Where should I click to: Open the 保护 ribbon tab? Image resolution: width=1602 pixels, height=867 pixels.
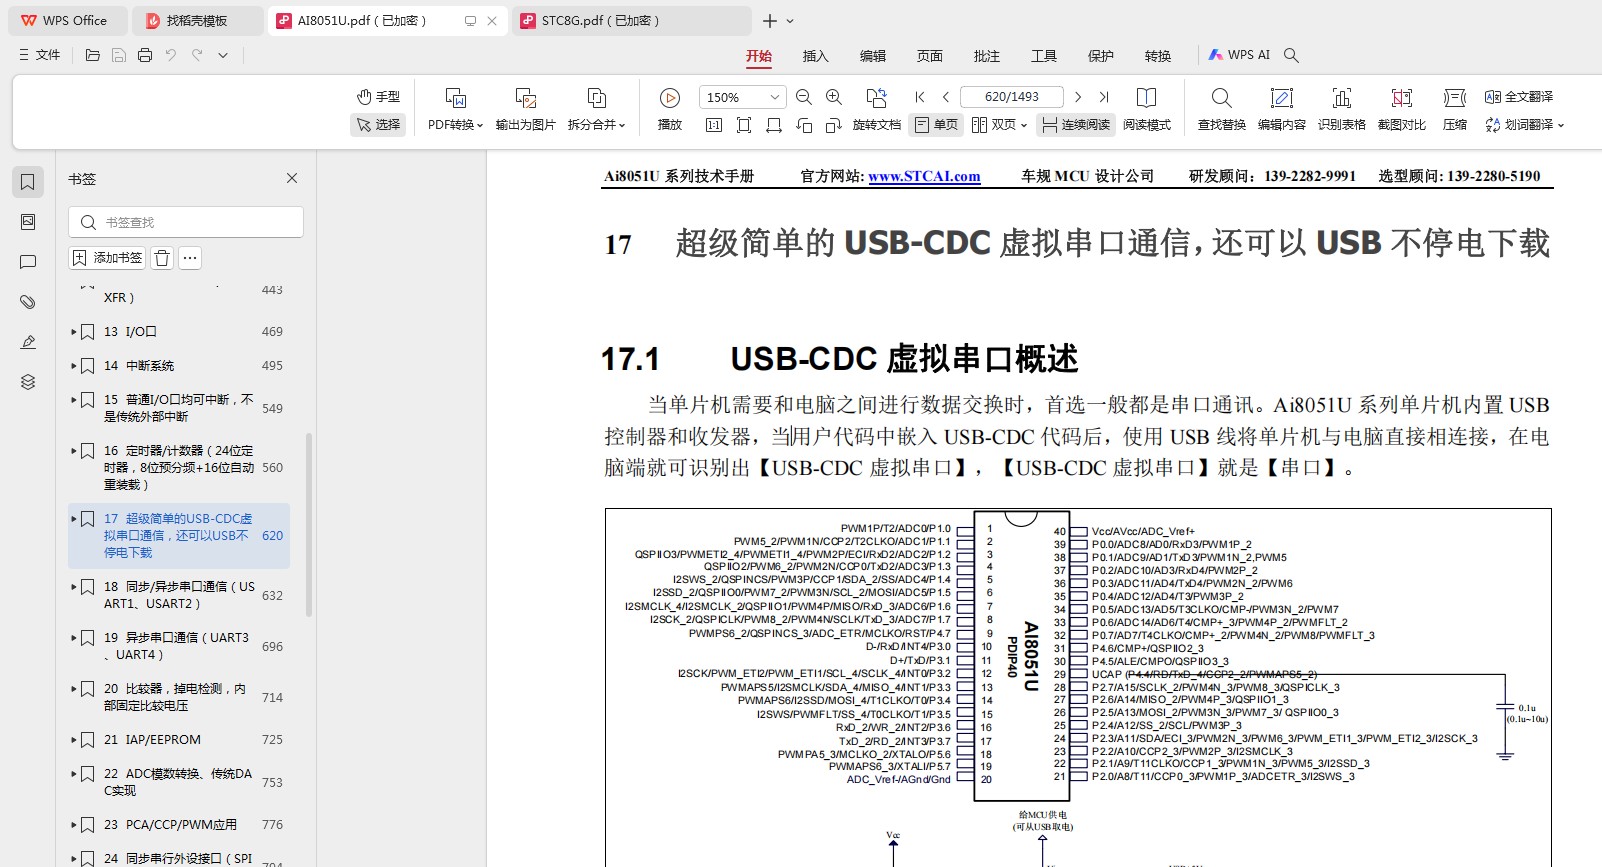1101,56
